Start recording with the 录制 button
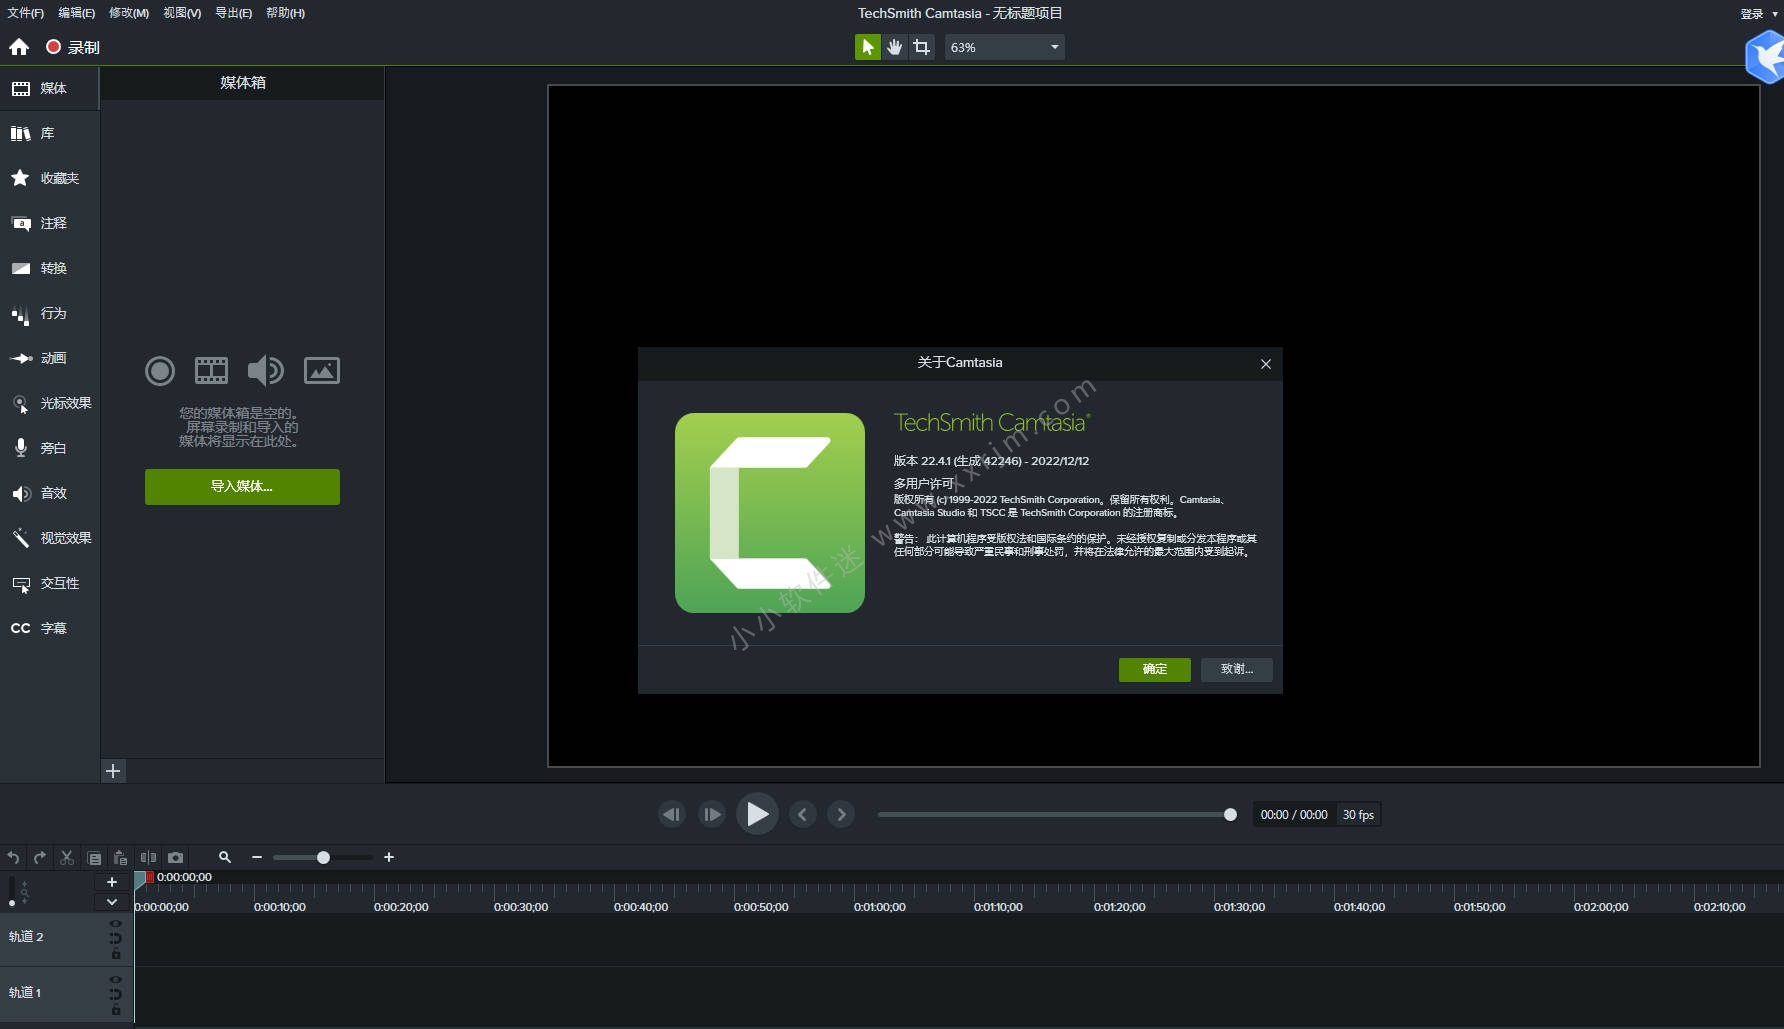The width and height of the screenshot is (1784, 1029). coord(73,47)
